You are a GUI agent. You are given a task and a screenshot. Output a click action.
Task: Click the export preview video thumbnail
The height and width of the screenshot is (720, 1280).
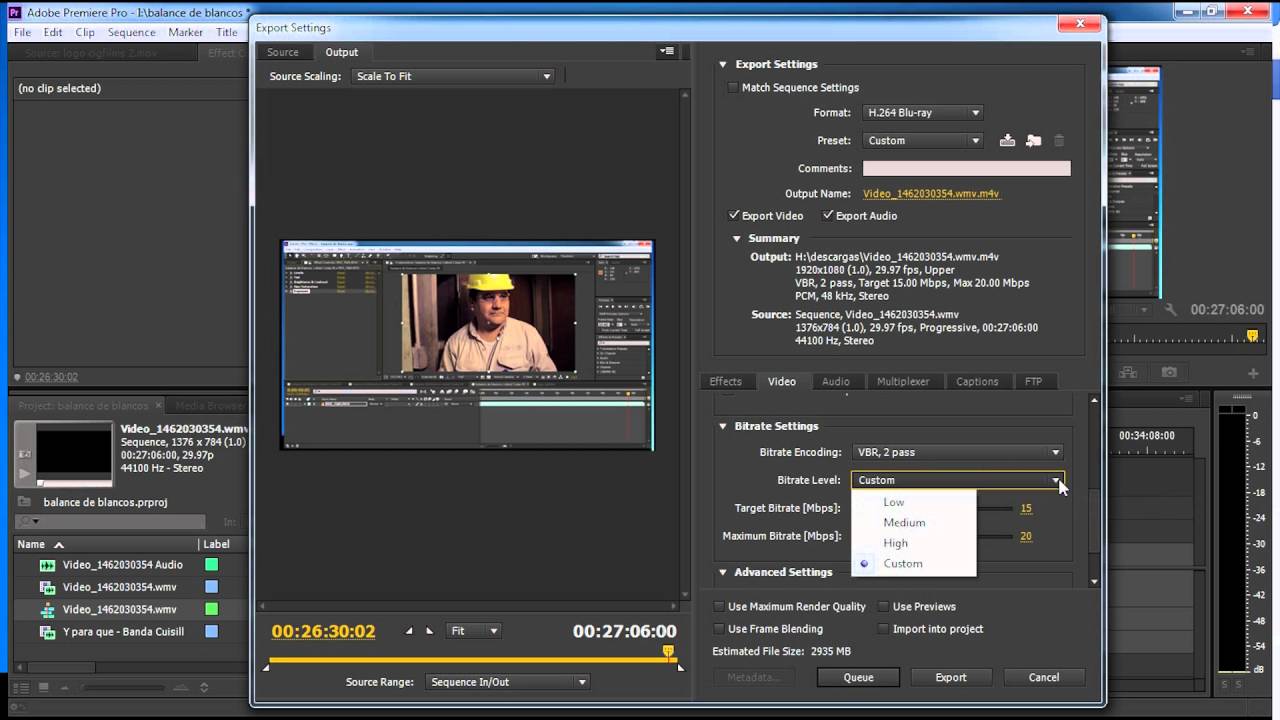click(468, 345)
